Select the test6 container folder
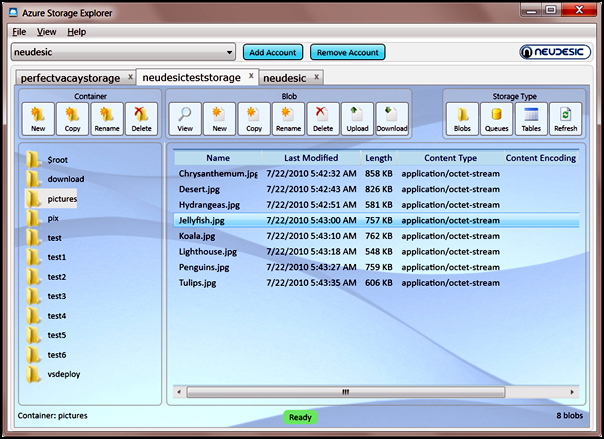The image size is (604, 439). point(46,355)
